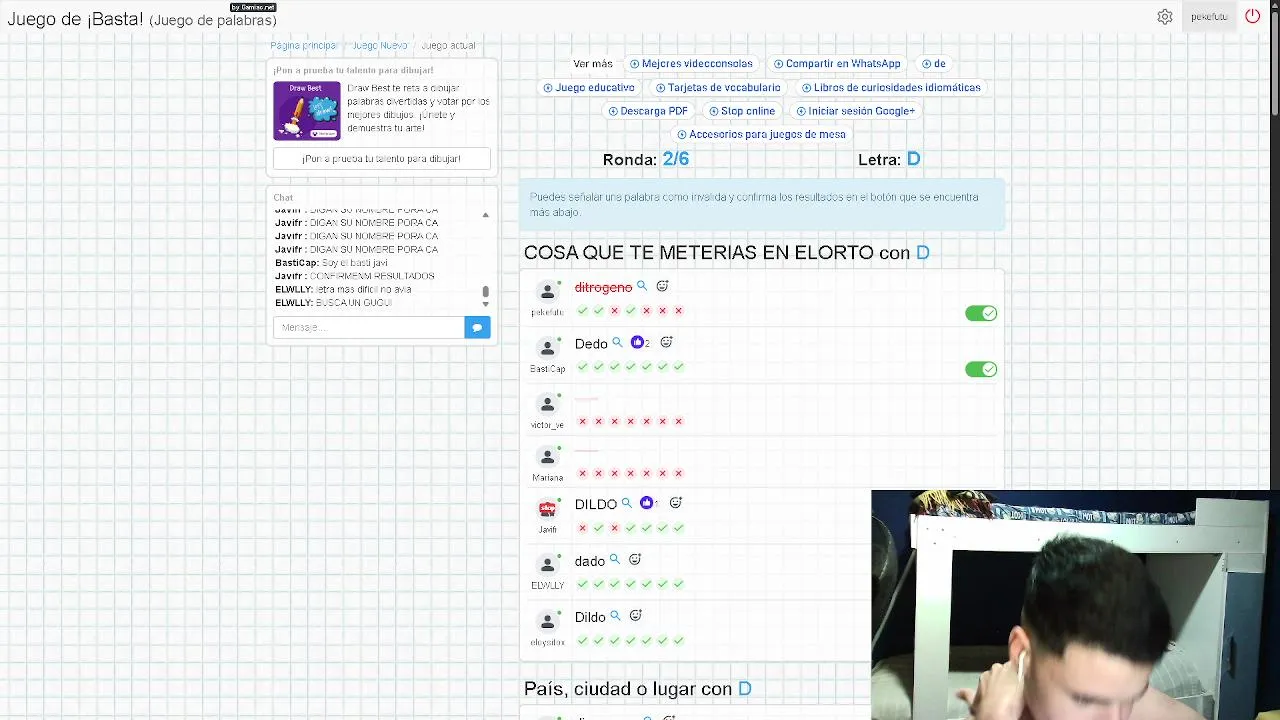Click Javifr's red avatar image
The width and height of the screenshot is (1280, 720).
tap(547, 509)
